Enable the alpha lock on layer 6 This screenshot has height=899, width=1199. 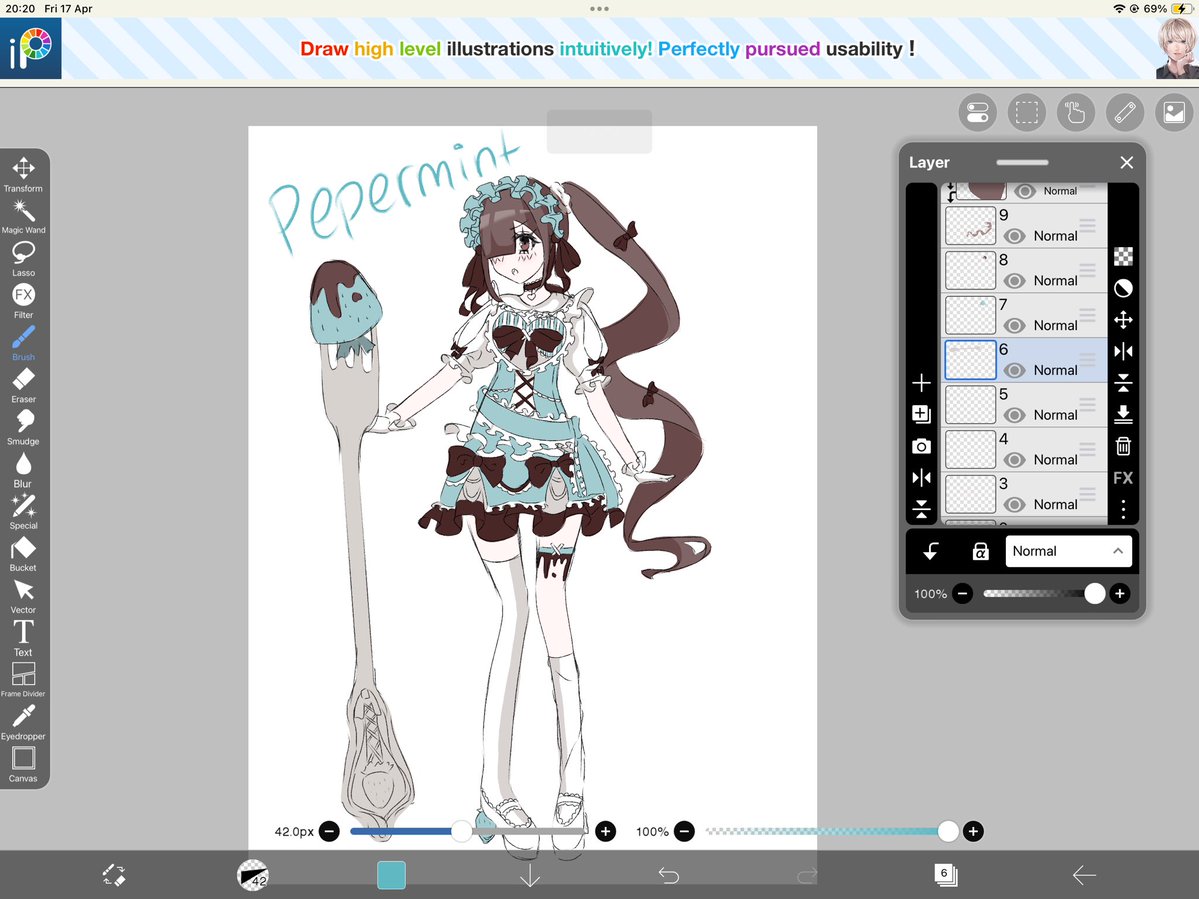coord(981,551)
